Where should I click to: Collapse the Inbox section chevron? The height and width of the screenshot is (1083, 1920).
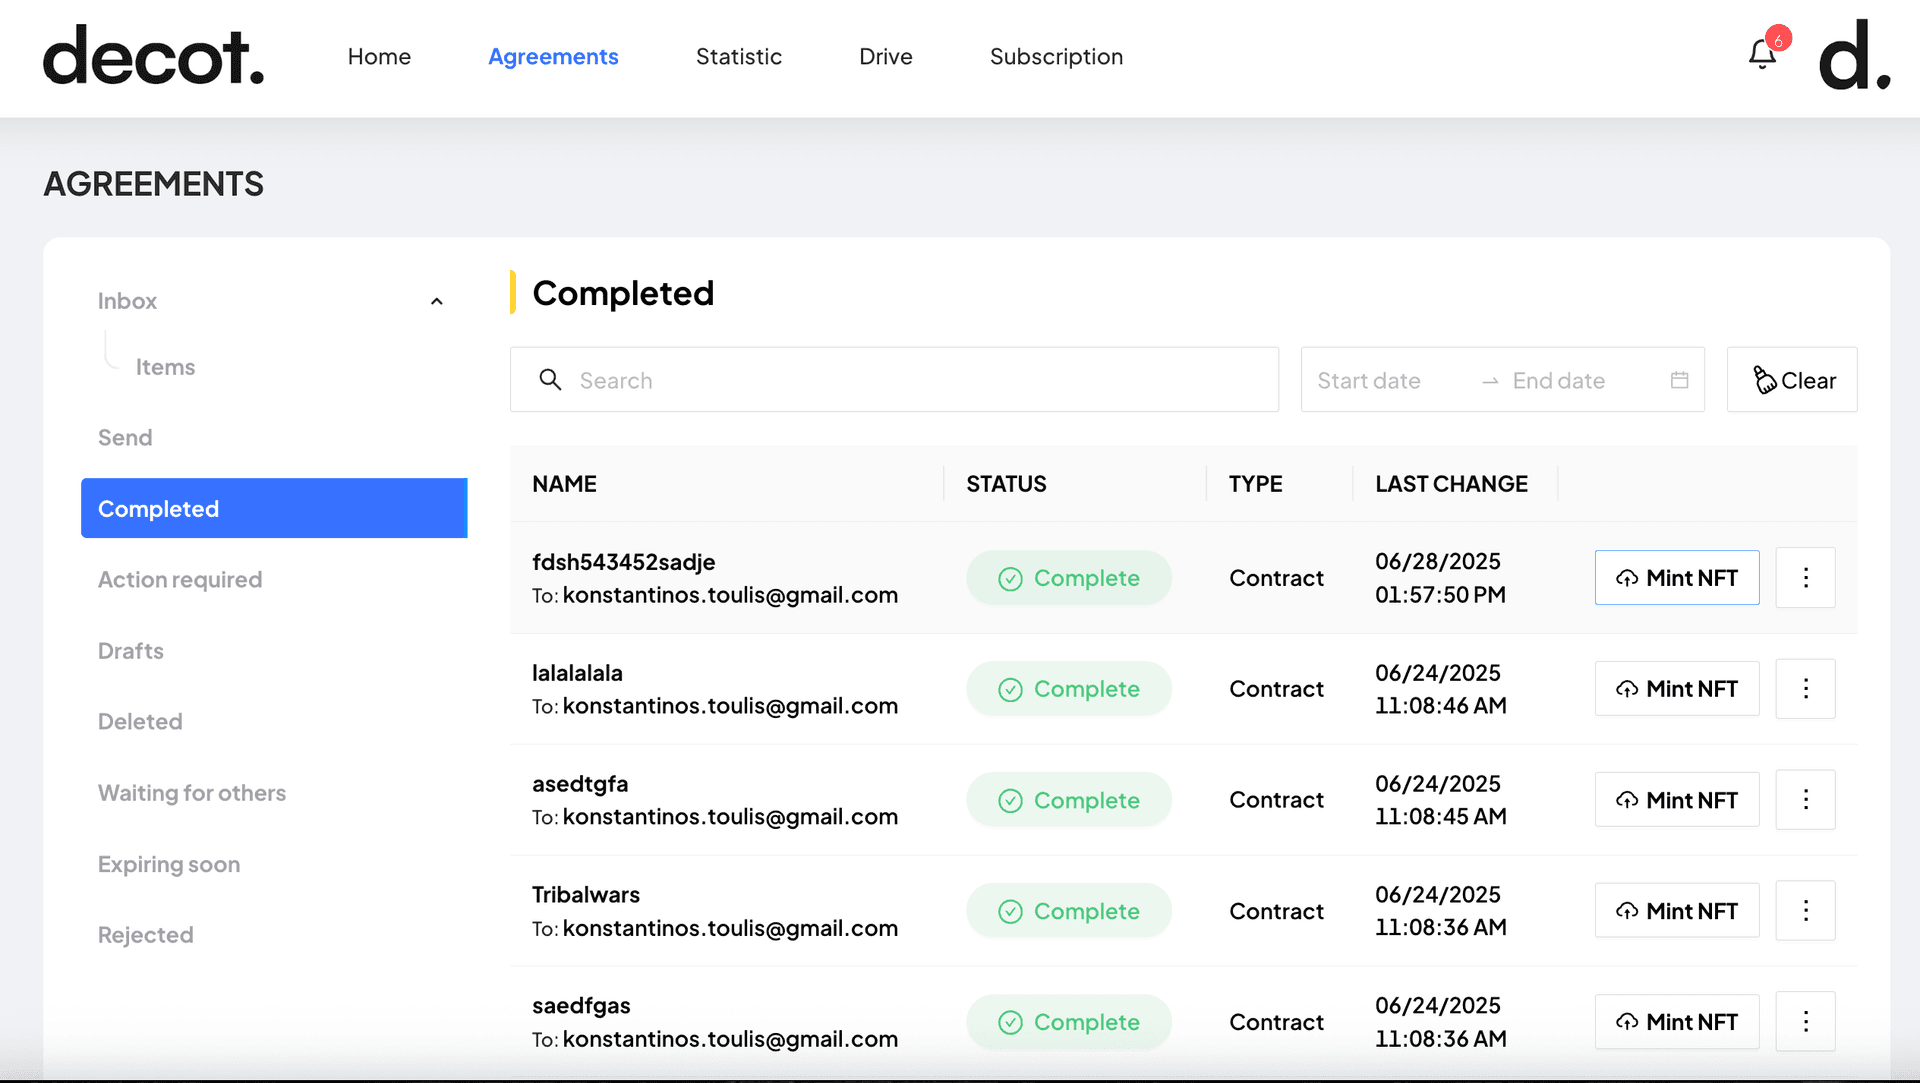tap(437, 301)
